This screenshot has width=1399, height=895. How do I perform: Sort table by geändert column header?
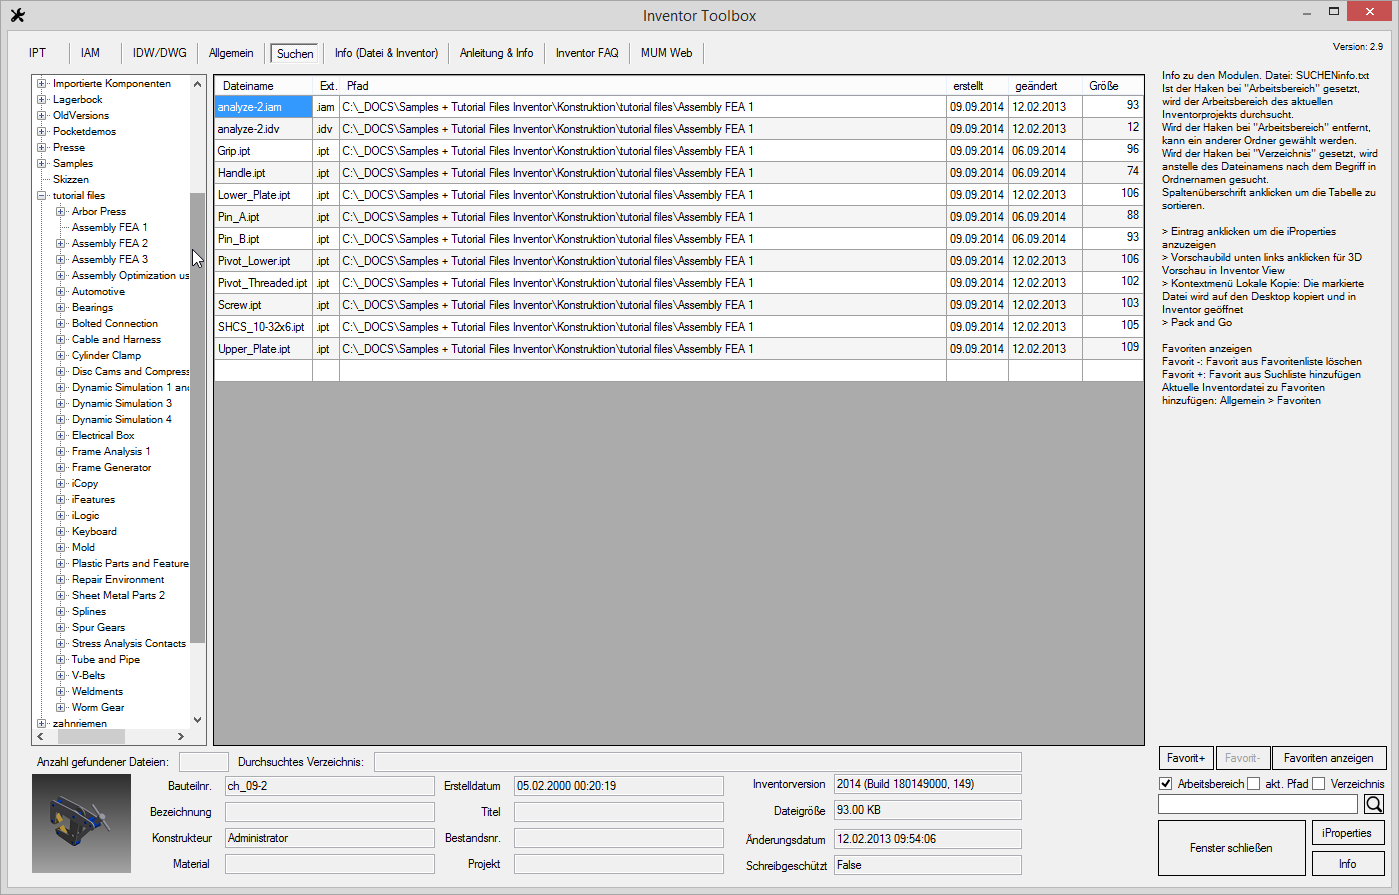[1045, 86]
